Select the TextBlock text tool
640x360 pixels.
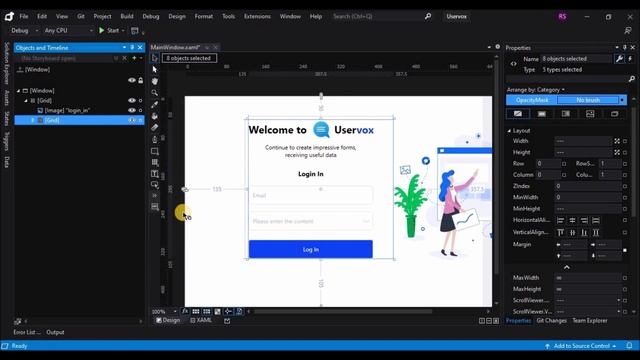tap(154, 174)
